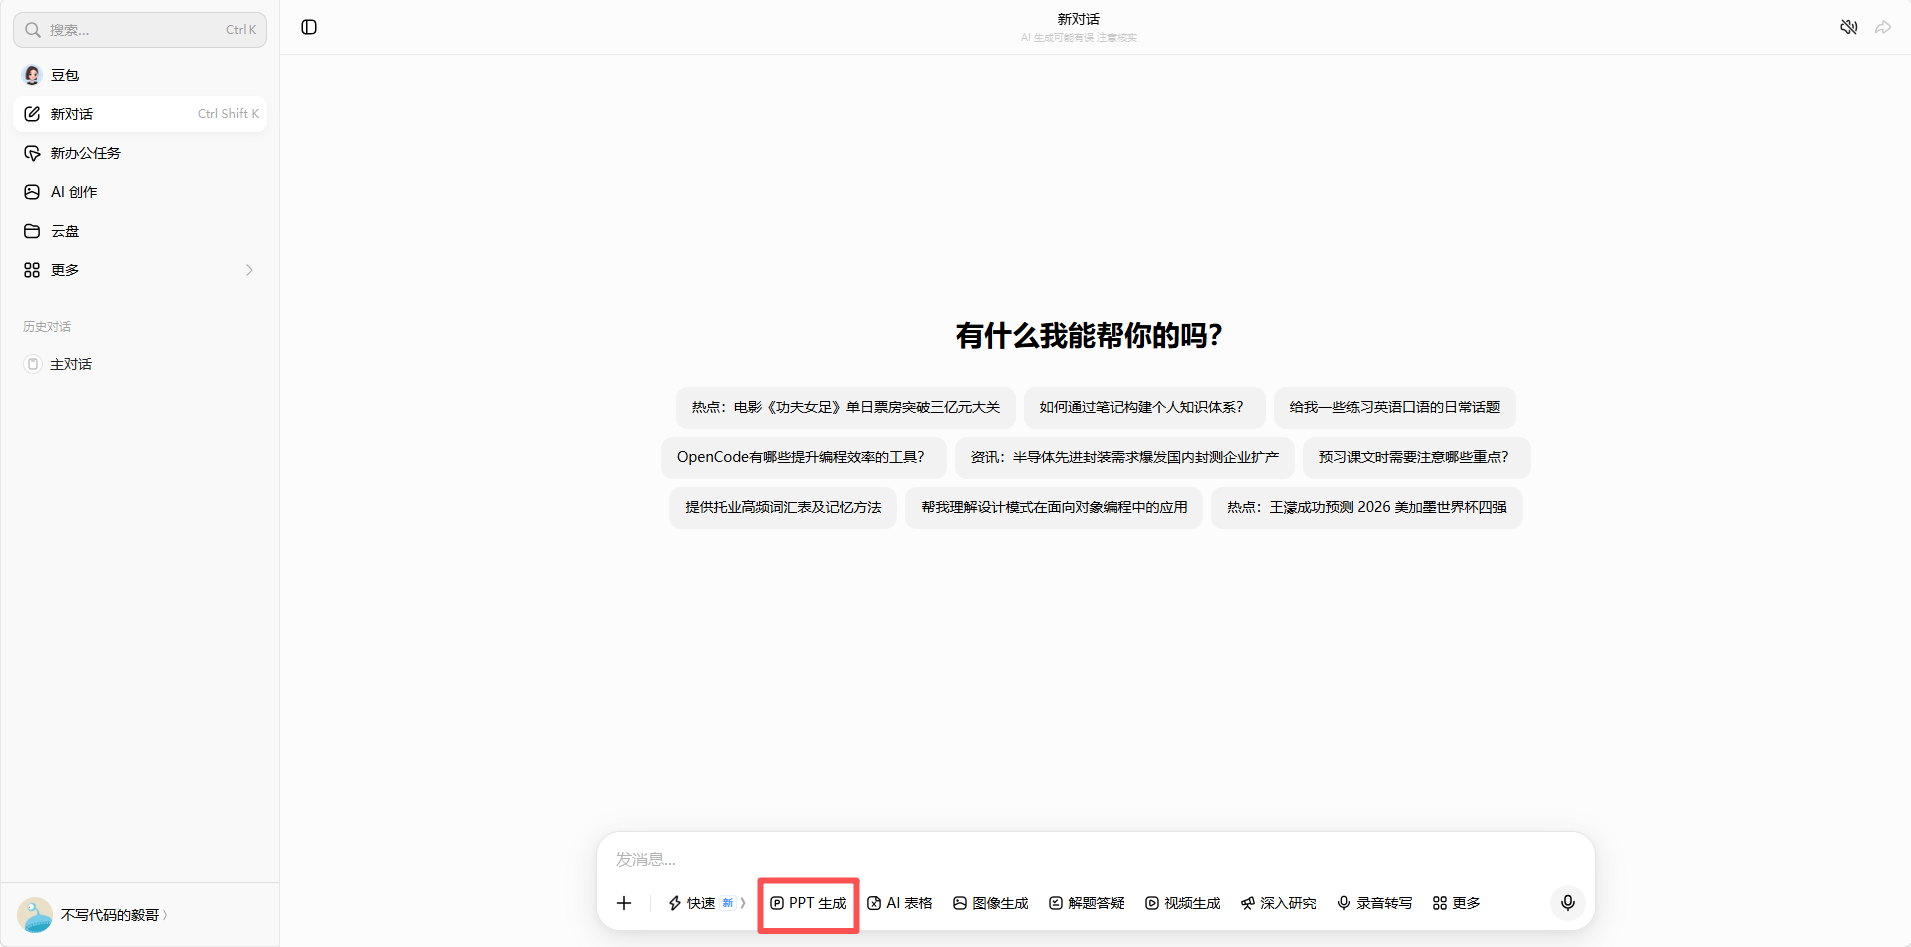Viewport: 1911px width, 947px height.
Task: Toggle the sidebar collapse icon
Action: pyautogui.click(x=309, y=27)
